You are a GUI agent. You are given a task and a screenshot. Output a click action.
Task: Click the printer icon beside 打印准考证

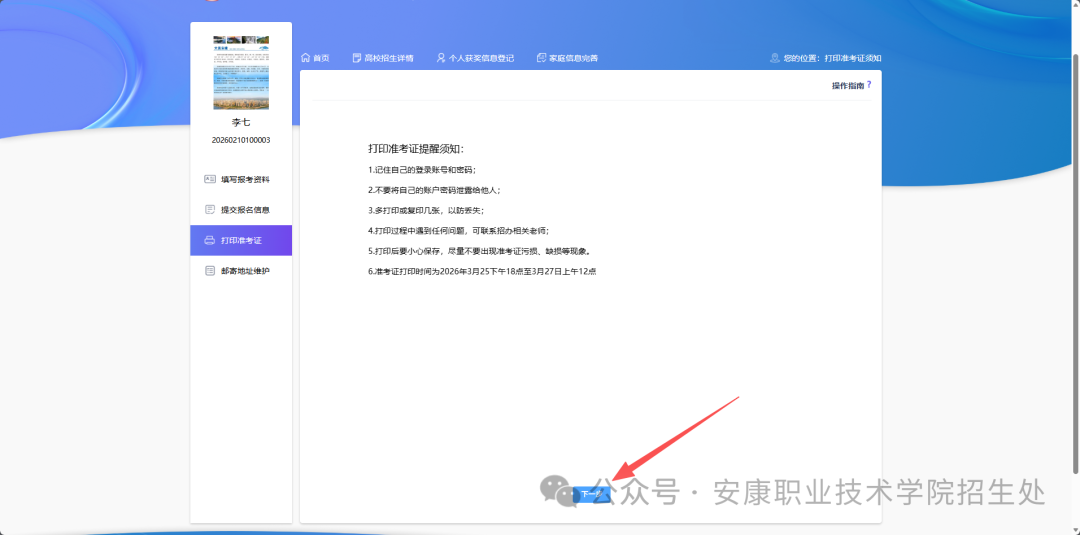[x=210, y=241]
